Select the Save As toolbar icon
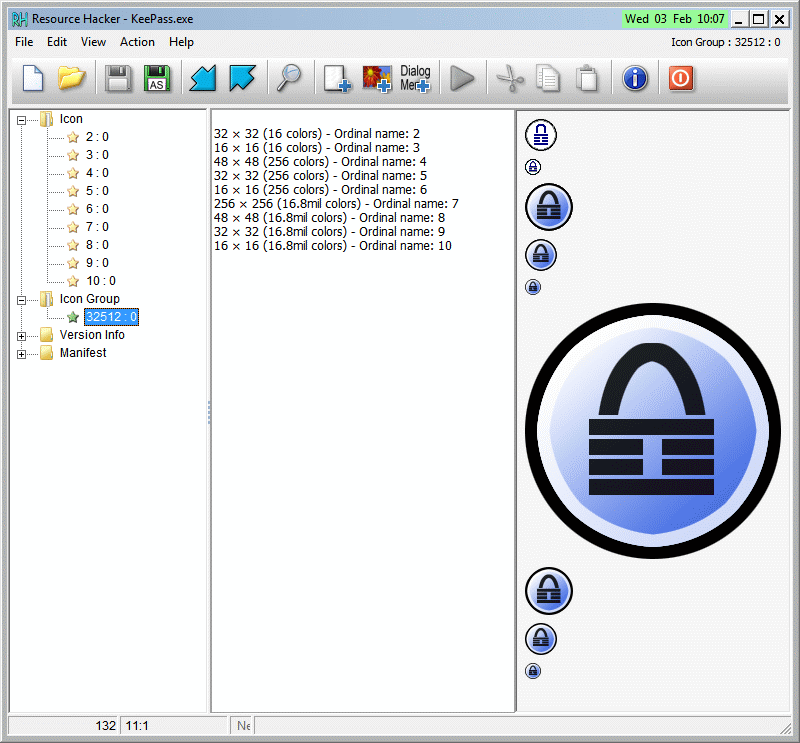This screenshot has height=743, width=800. [157, 78]
